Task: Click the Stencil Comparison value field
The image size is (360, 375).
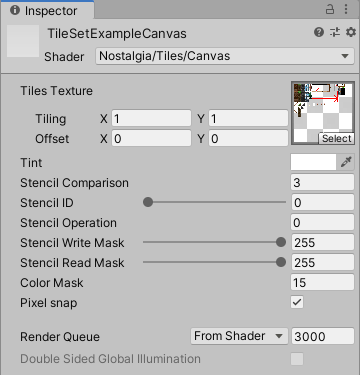Action: point(322,183)
